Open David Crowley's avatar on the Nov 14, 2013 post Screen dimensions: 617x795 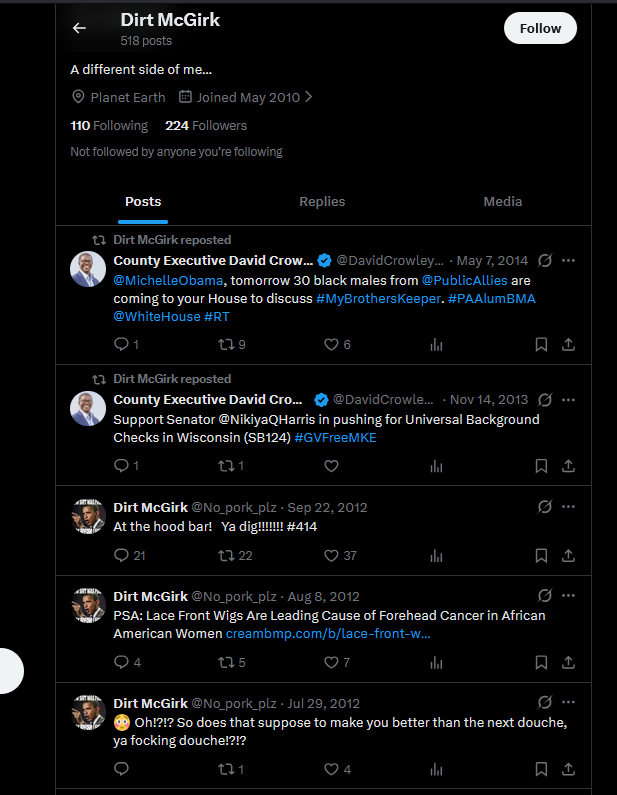click(x=88, y=408)
